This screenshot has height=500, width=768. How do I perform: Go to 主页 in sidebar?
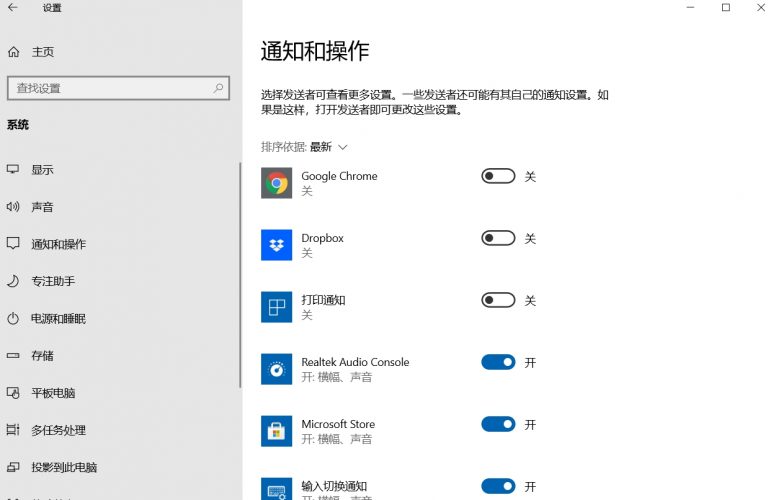pyautogui.click(x=43, y=51)
